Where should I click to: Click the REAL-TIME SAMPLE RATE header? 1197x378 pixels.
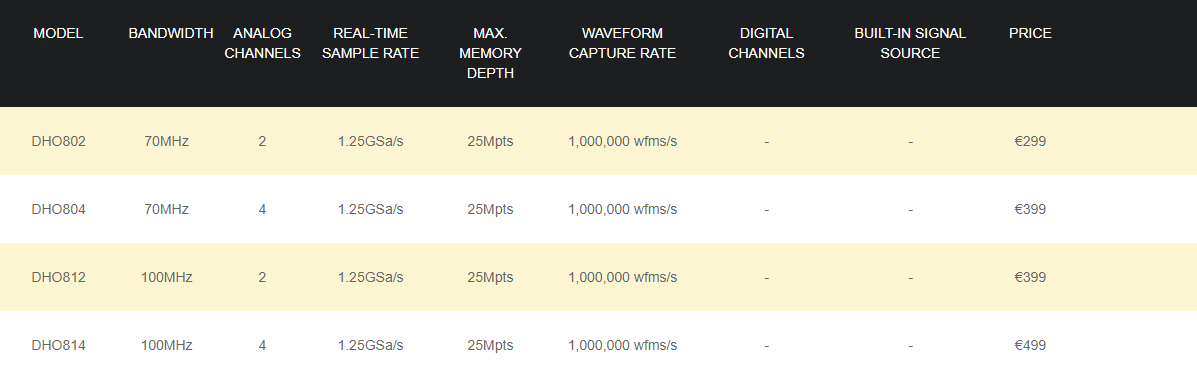(370, 44)
